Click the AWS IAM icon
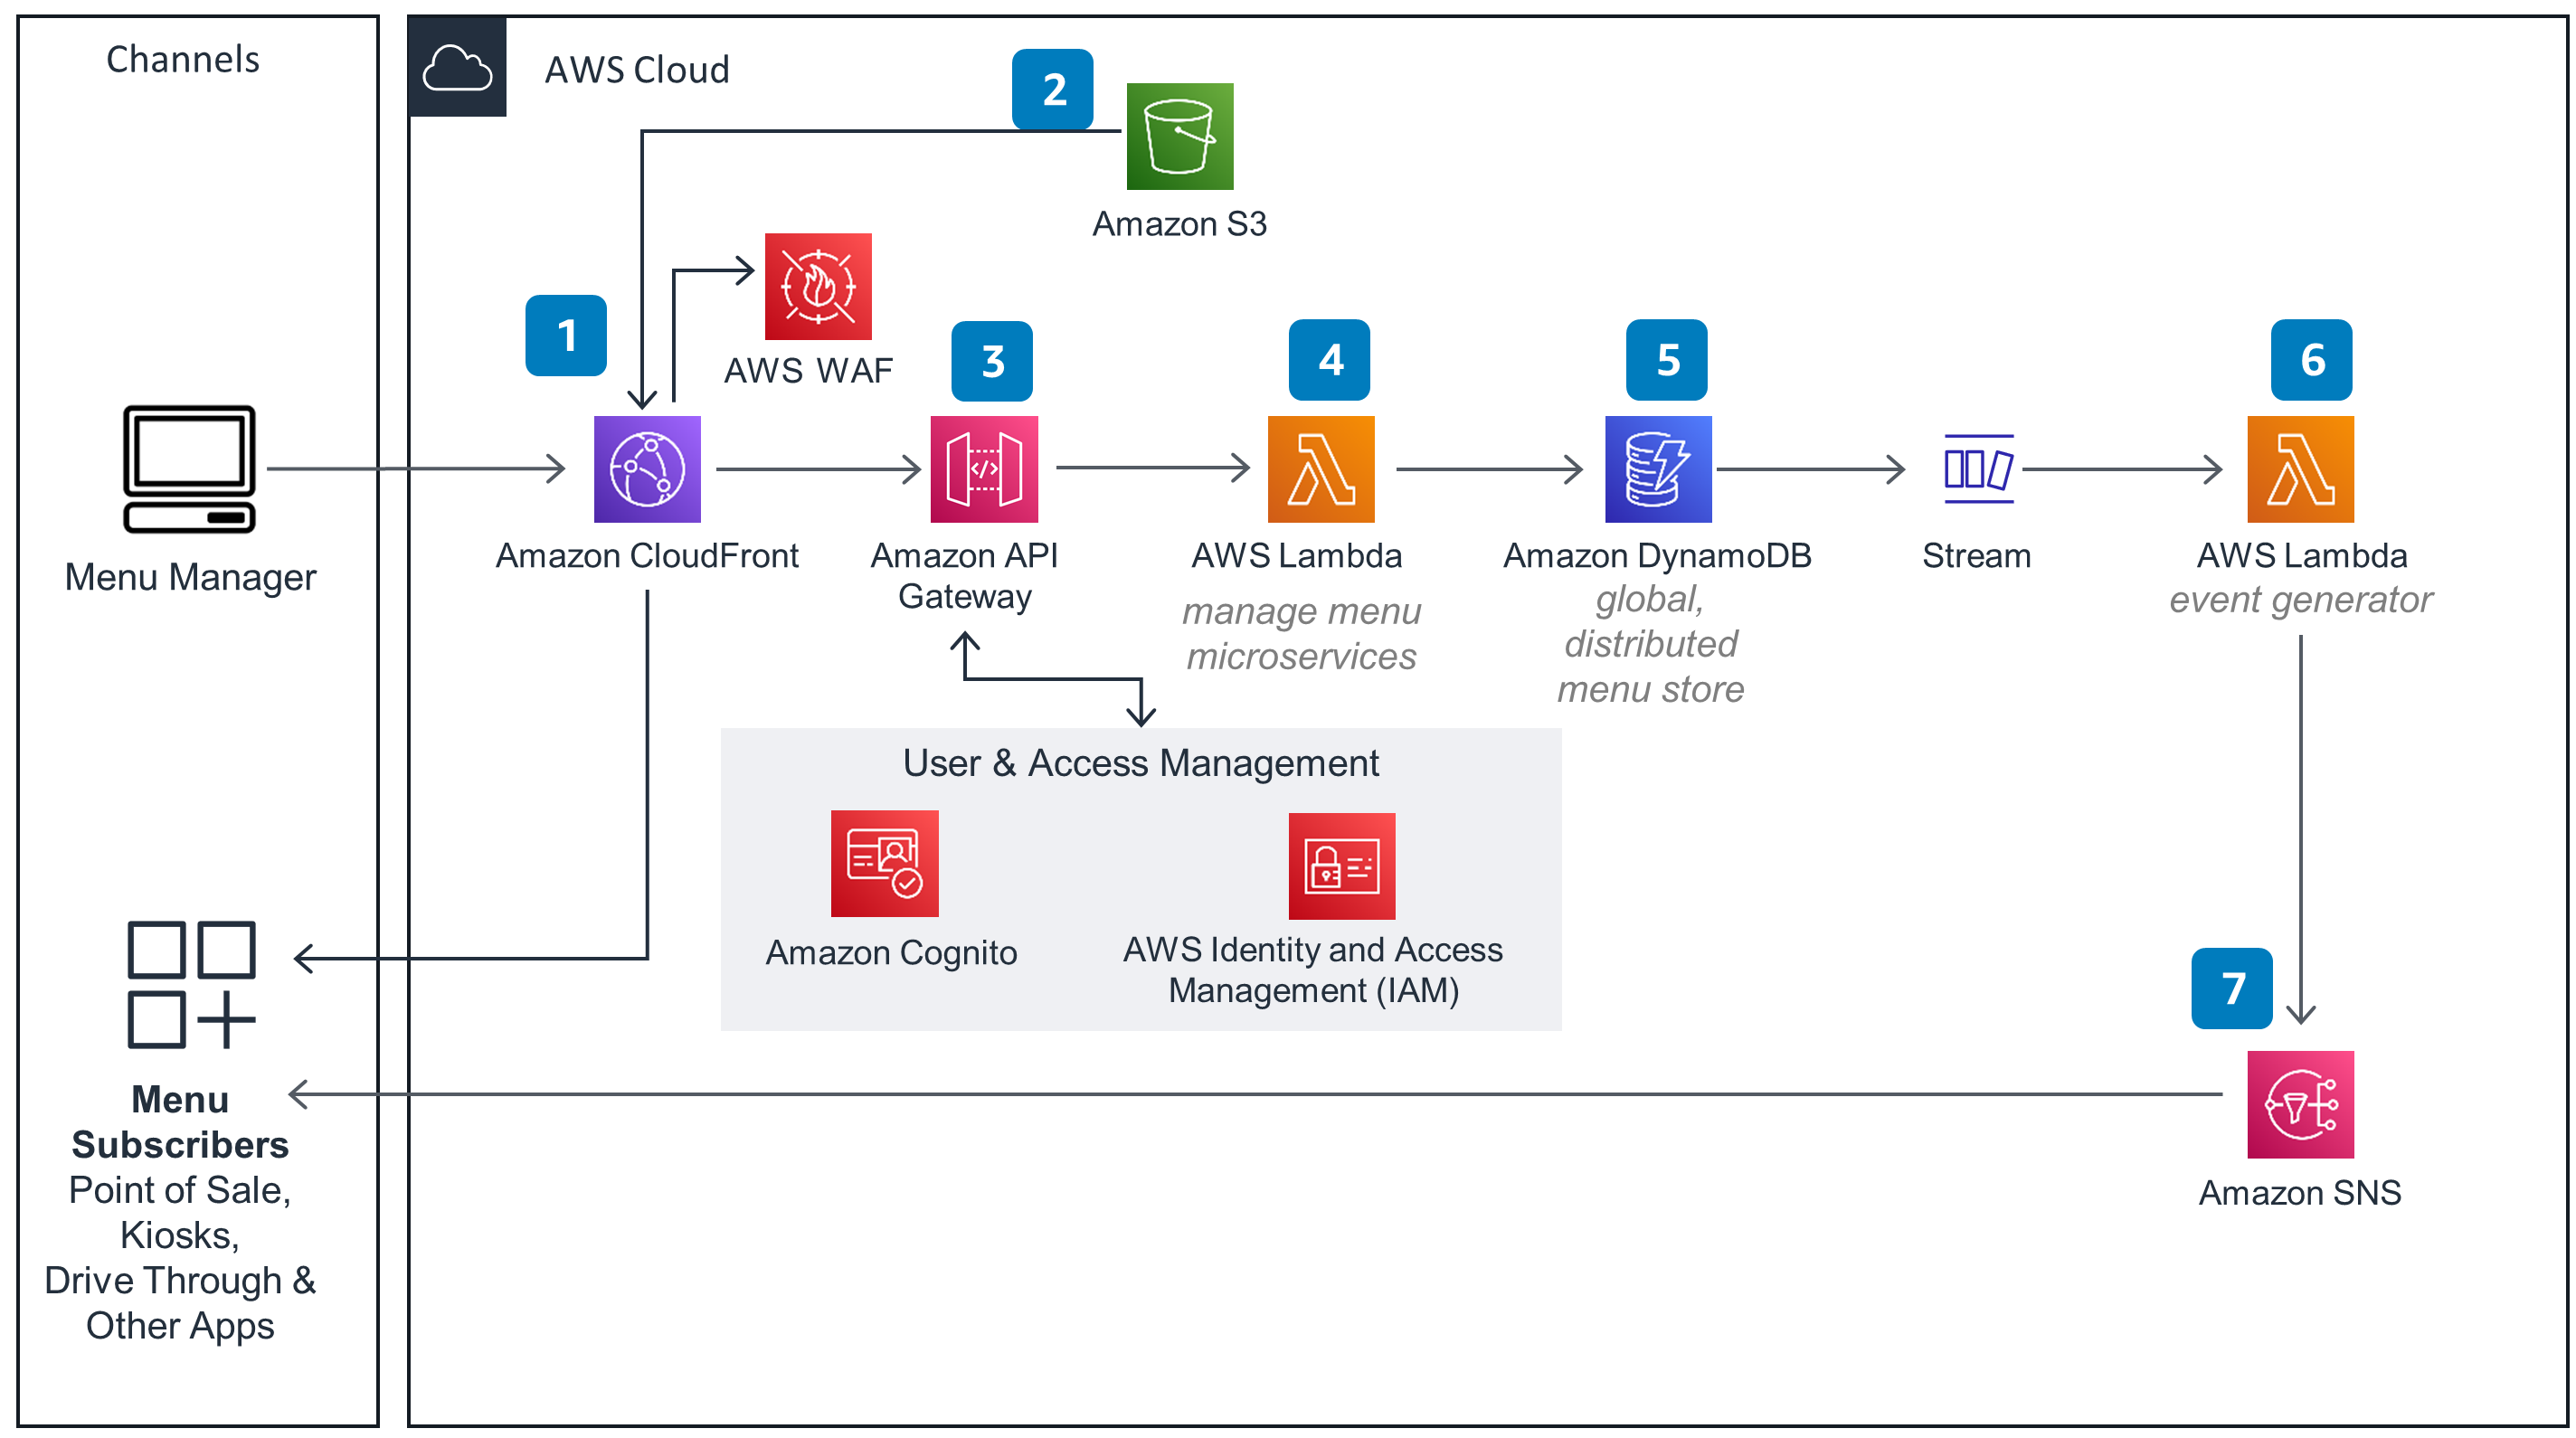This screenshot has width=2576, height=1438. [x=1338, y=866]
